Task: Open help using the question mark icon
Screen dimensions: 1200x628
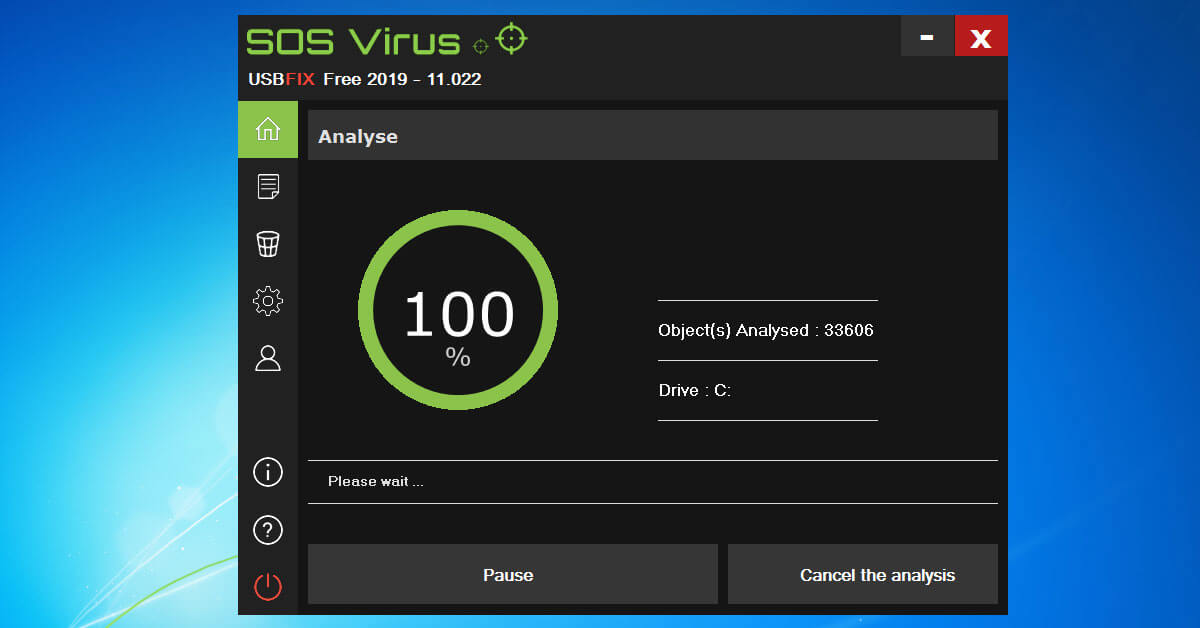Action: [x=267, y=530]
